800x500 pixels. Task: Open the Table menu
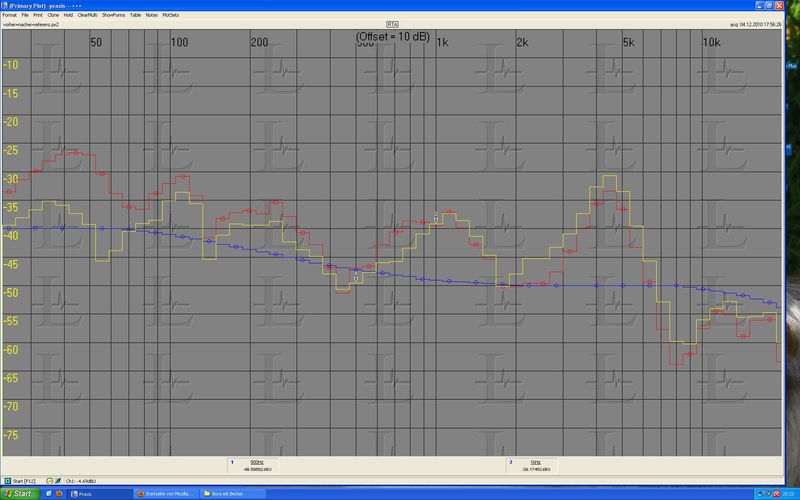[135, 15]
